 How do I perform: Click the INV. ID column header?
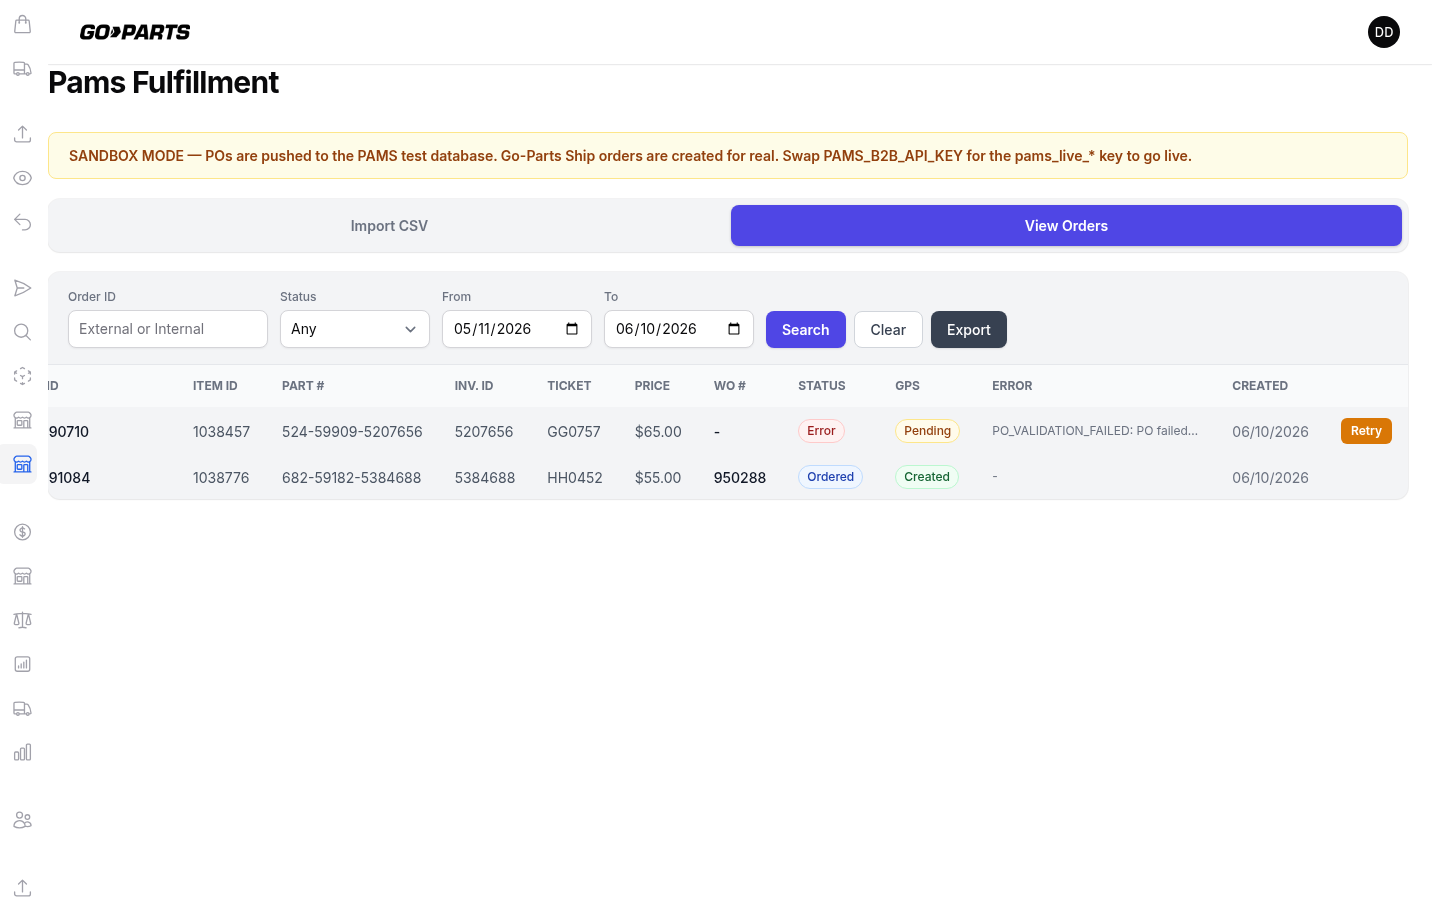point(474,386)
